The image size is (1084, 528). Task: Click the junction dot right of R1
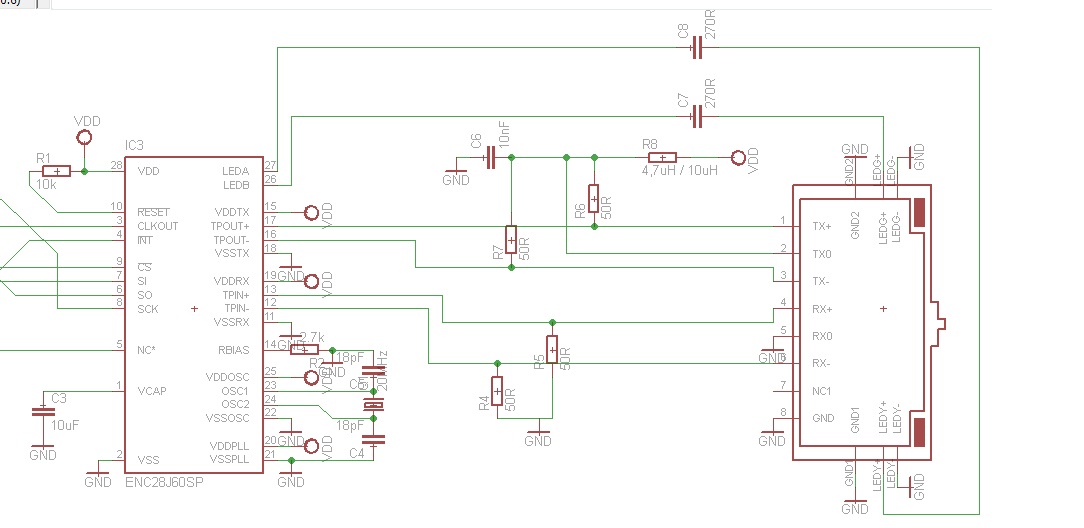tap(84, 171)
